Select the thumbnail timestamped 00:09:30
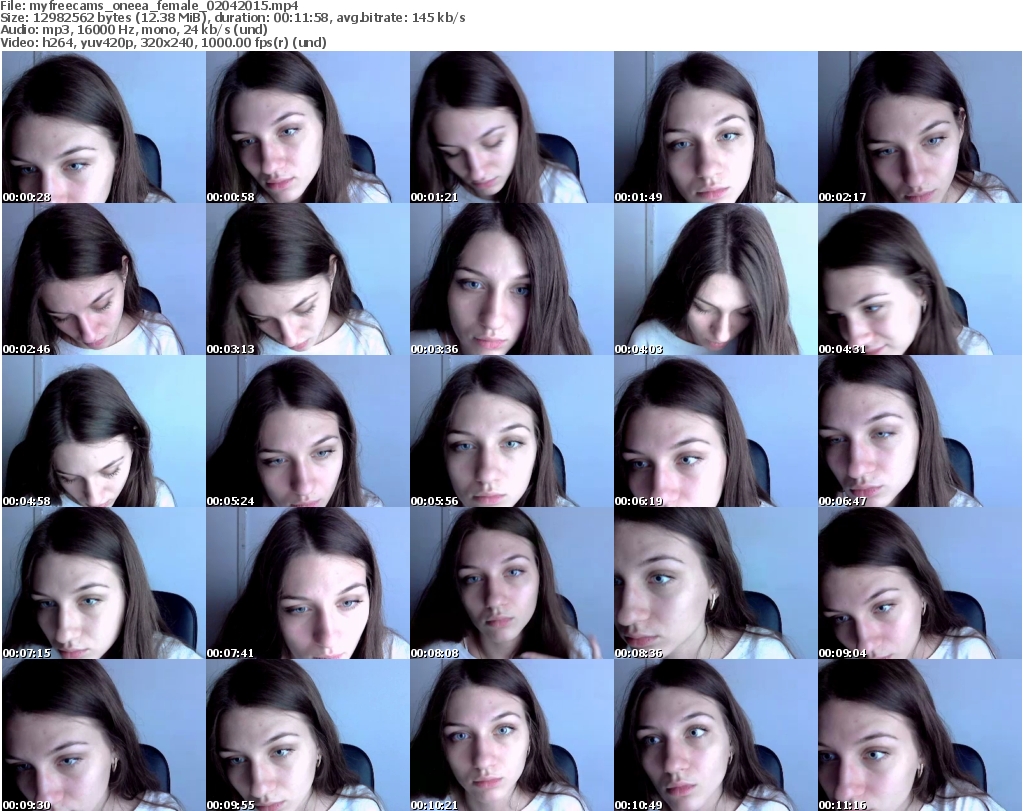Viewport: 1024px width, 811px height. (x=104, y=735)
